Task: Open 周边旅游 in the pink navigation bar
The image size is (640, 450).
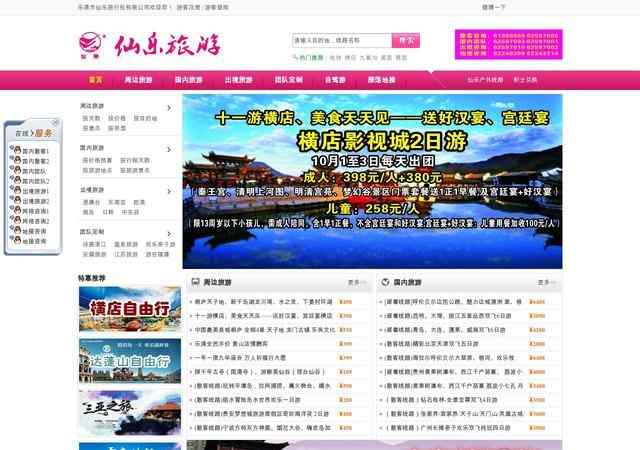Action: [x=138, y=80]
